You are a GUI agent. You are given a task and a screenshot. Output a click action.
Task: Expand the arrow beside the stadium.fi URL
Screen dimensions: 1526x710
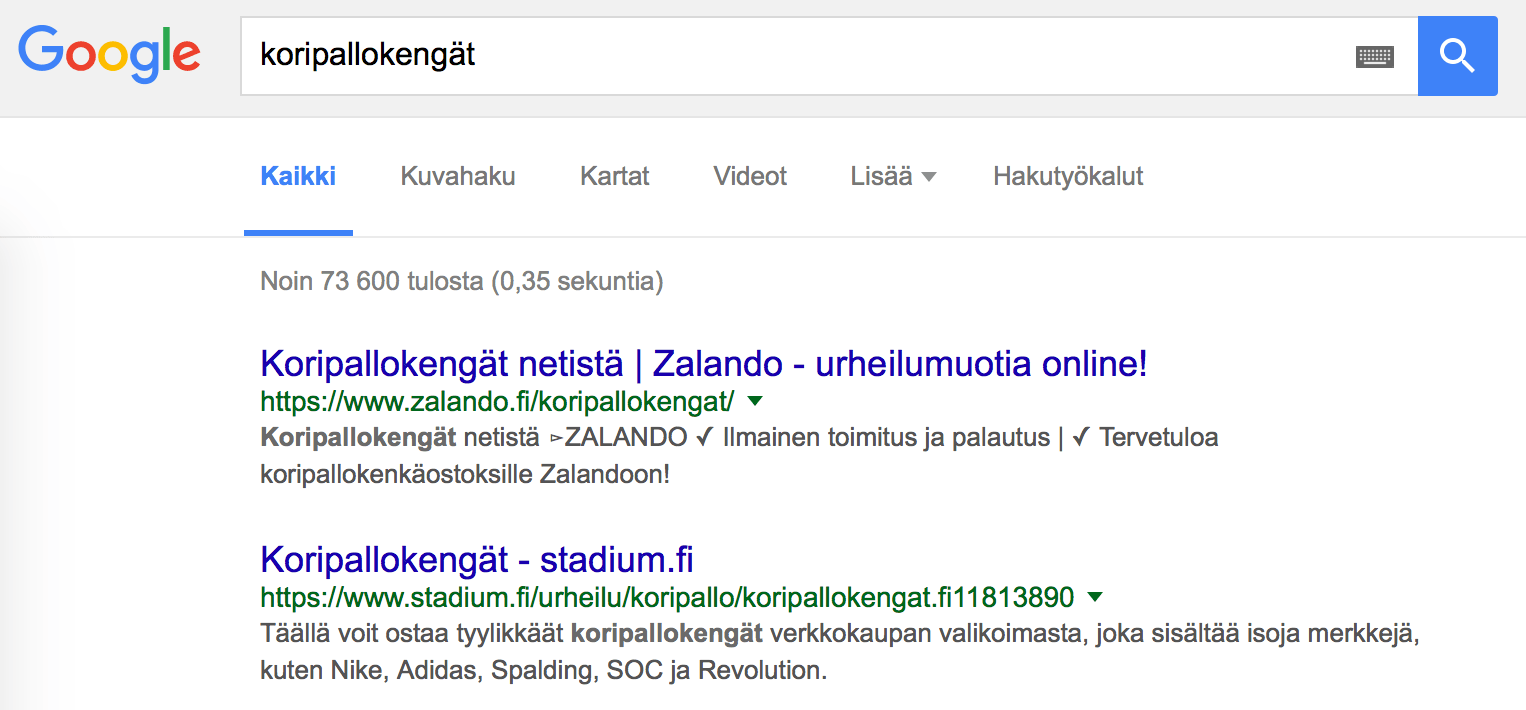point(1095,597)
